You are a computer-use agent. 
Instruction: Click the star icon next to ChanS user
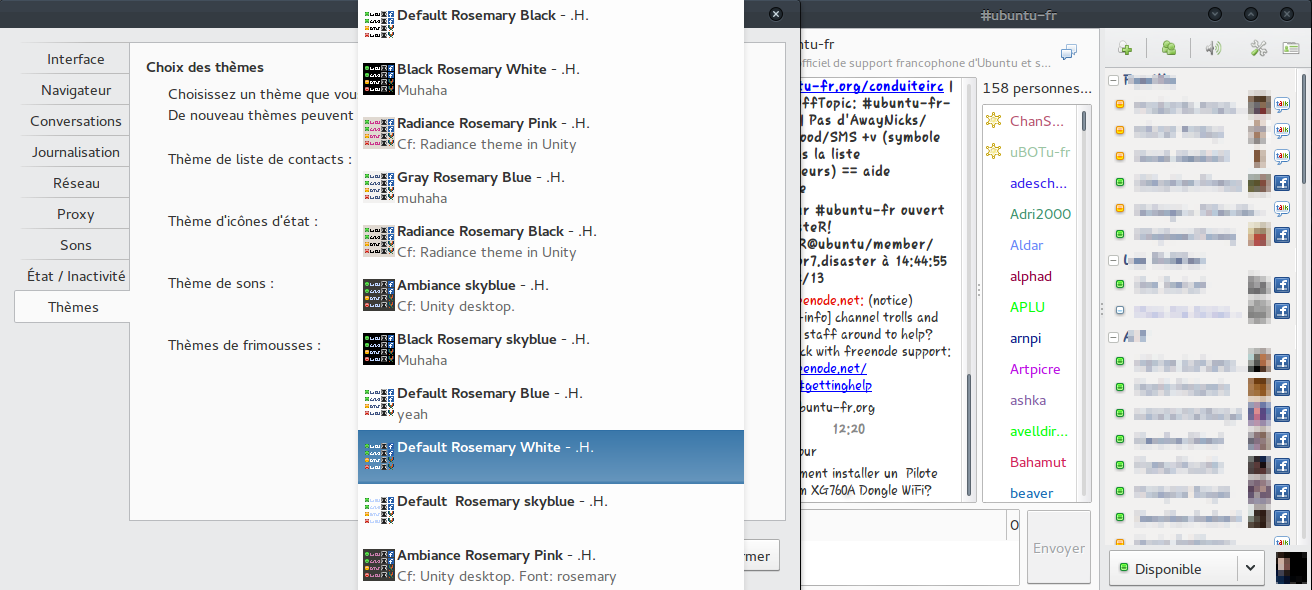[993, 121]
